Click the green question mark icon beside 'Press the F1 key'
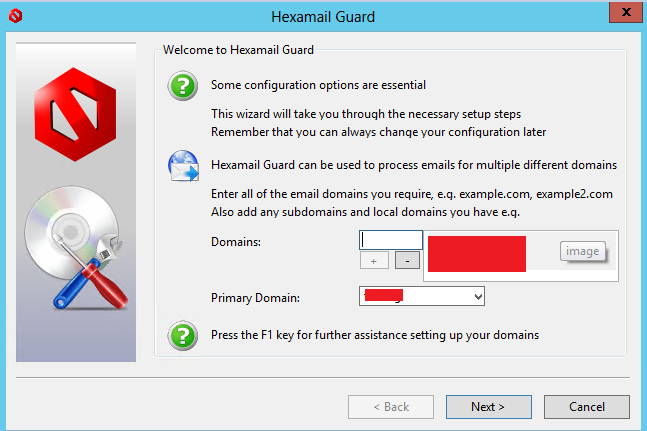The height and width of the screenshot is (431, 647). coord(183,335)
